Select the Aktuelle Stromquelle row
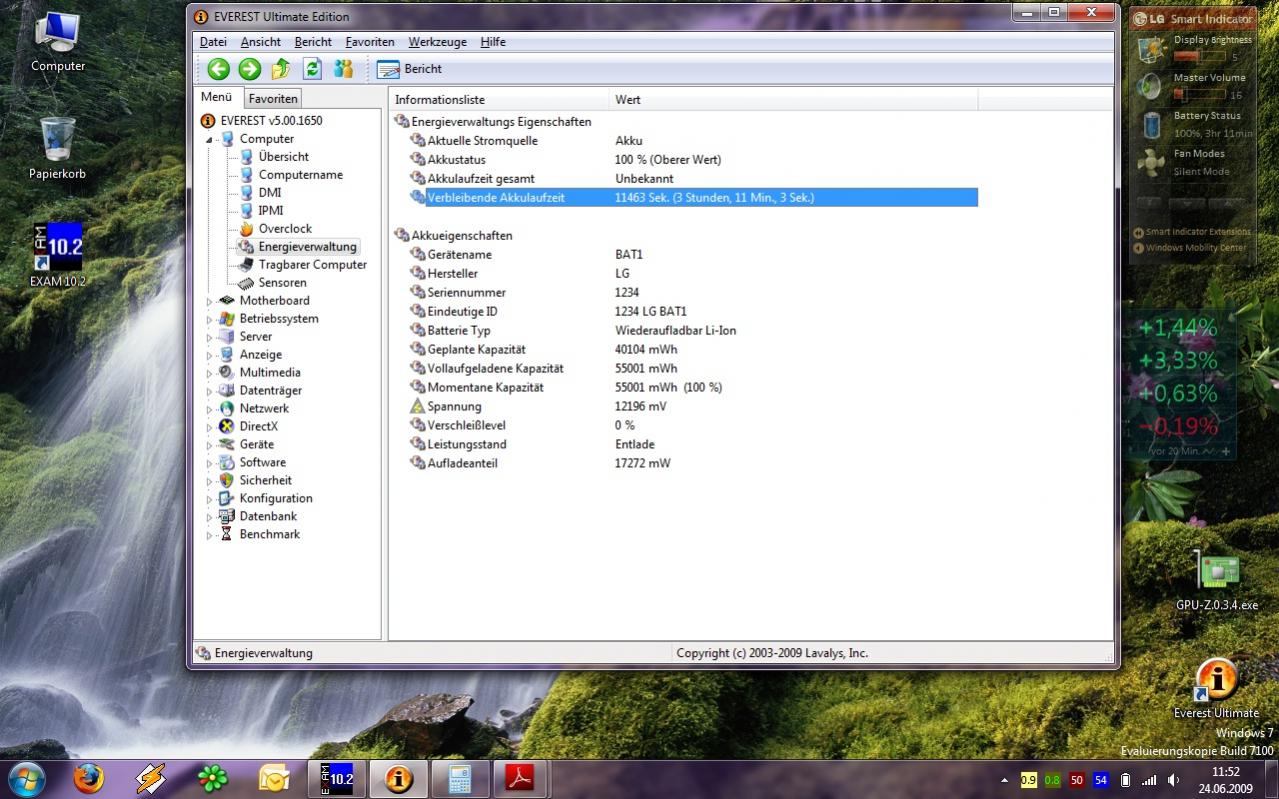This screenshot has width=1279, height=799. (693, 140)
